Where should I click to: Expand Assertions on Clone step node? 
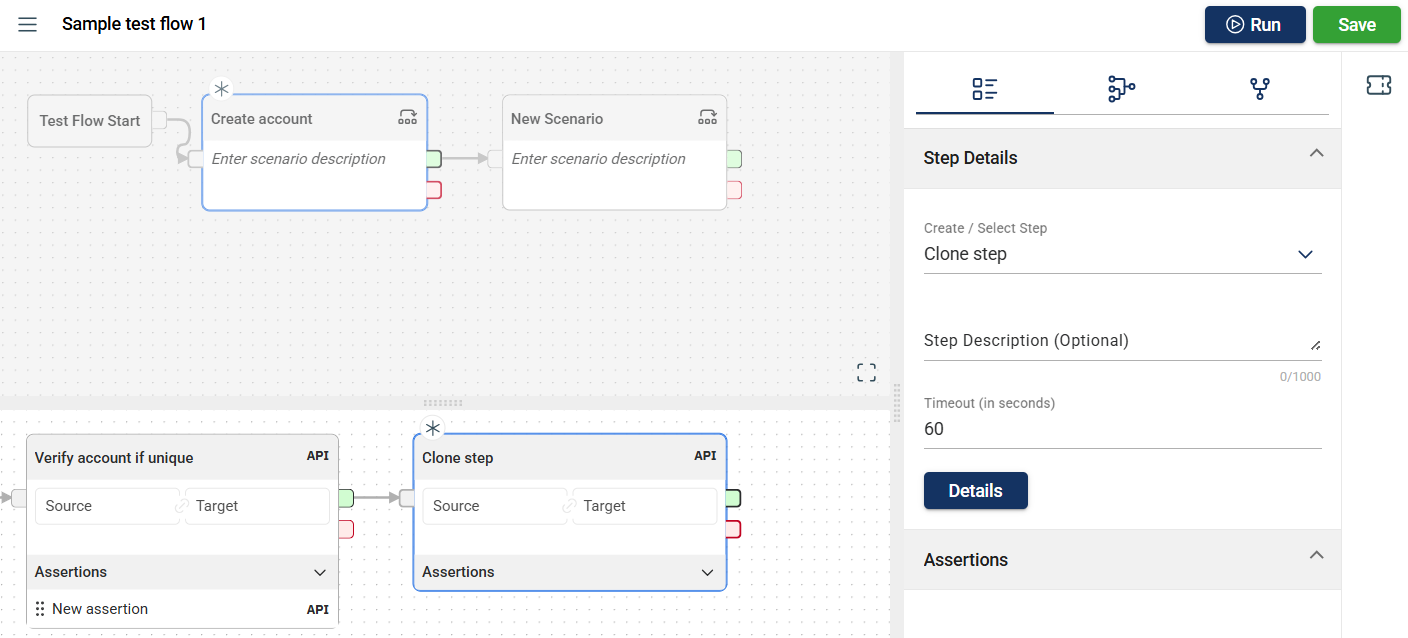(707, 573)
